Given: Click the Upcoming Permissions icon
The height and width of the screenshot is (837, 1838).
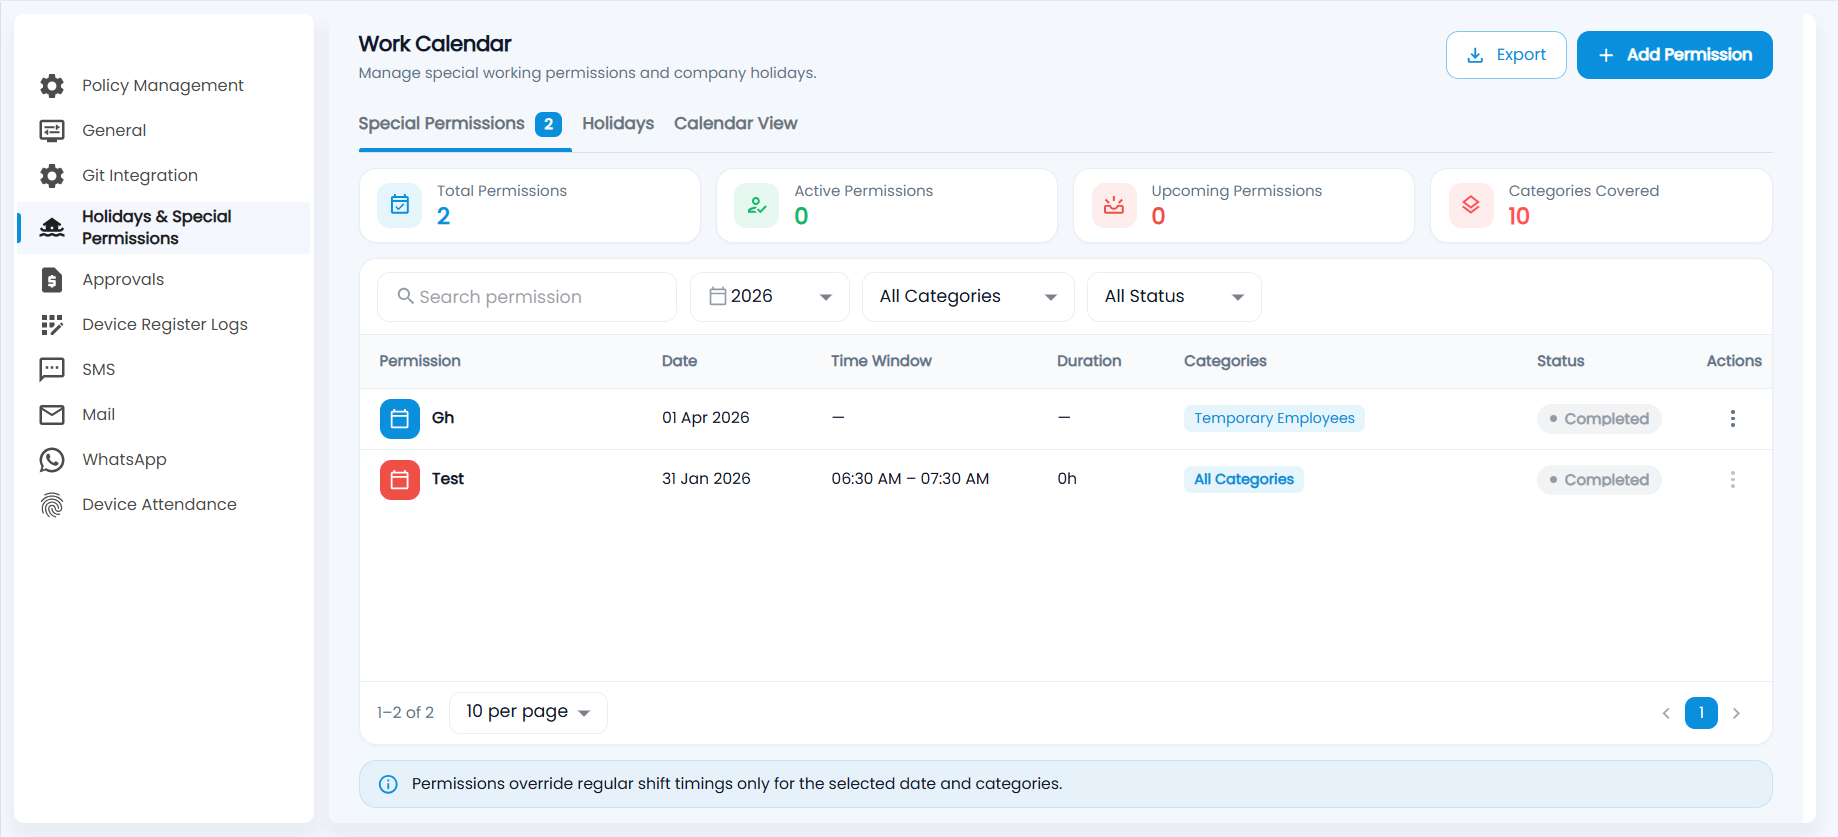Looking at the screenshot, I should (x=1114, y=205).
